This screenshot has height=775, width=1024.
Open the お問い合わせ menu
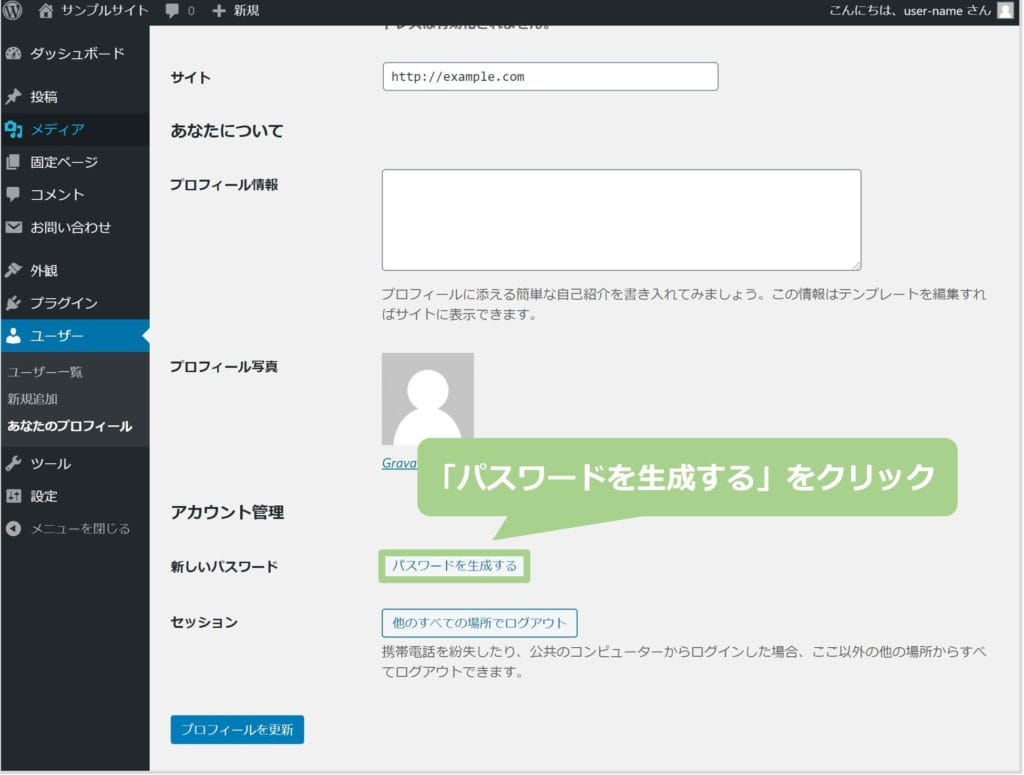tap(70, 227)
